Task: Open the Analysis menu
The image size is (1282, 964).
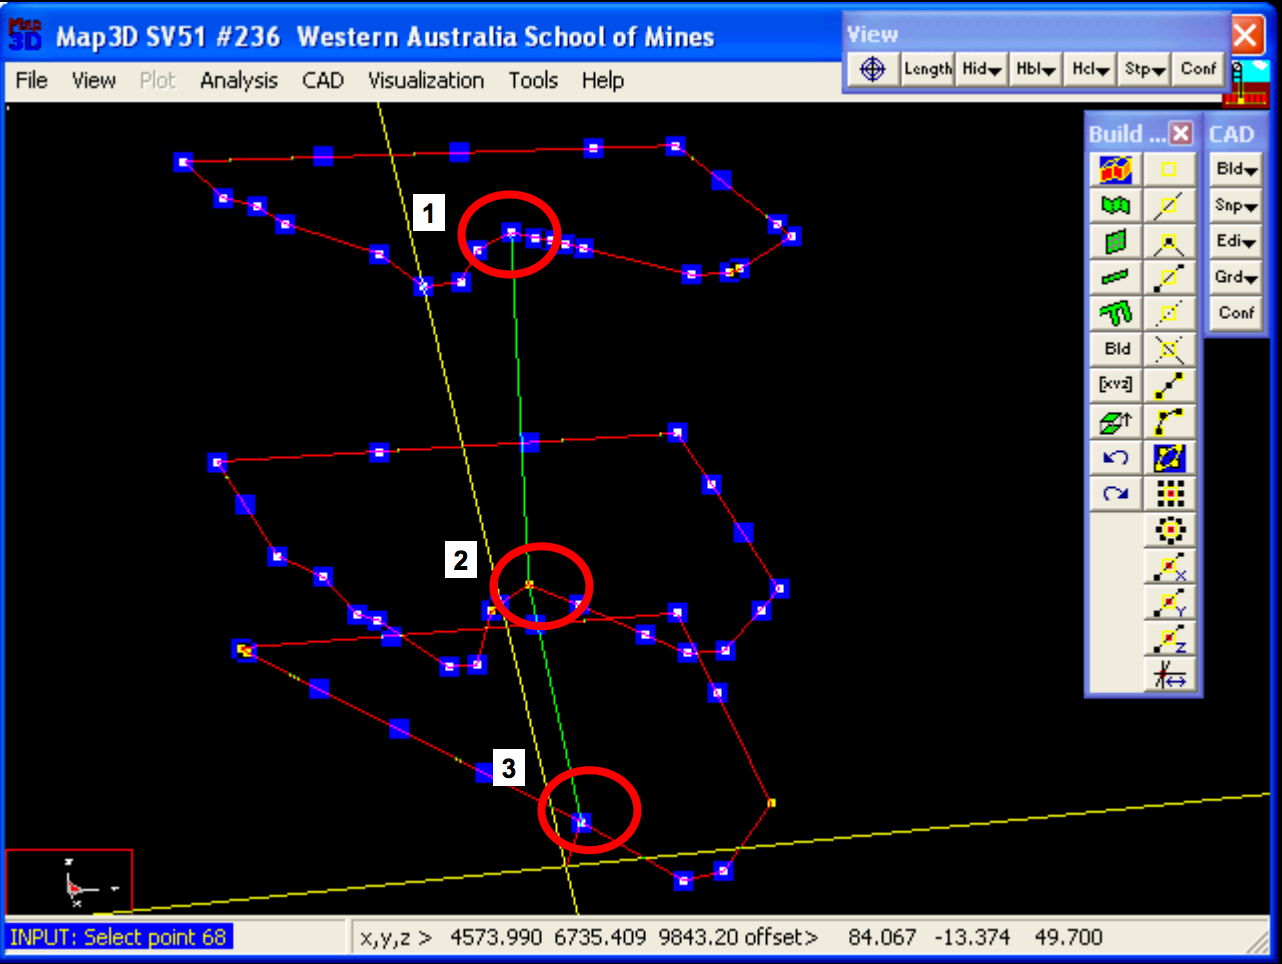Action: 238,80
